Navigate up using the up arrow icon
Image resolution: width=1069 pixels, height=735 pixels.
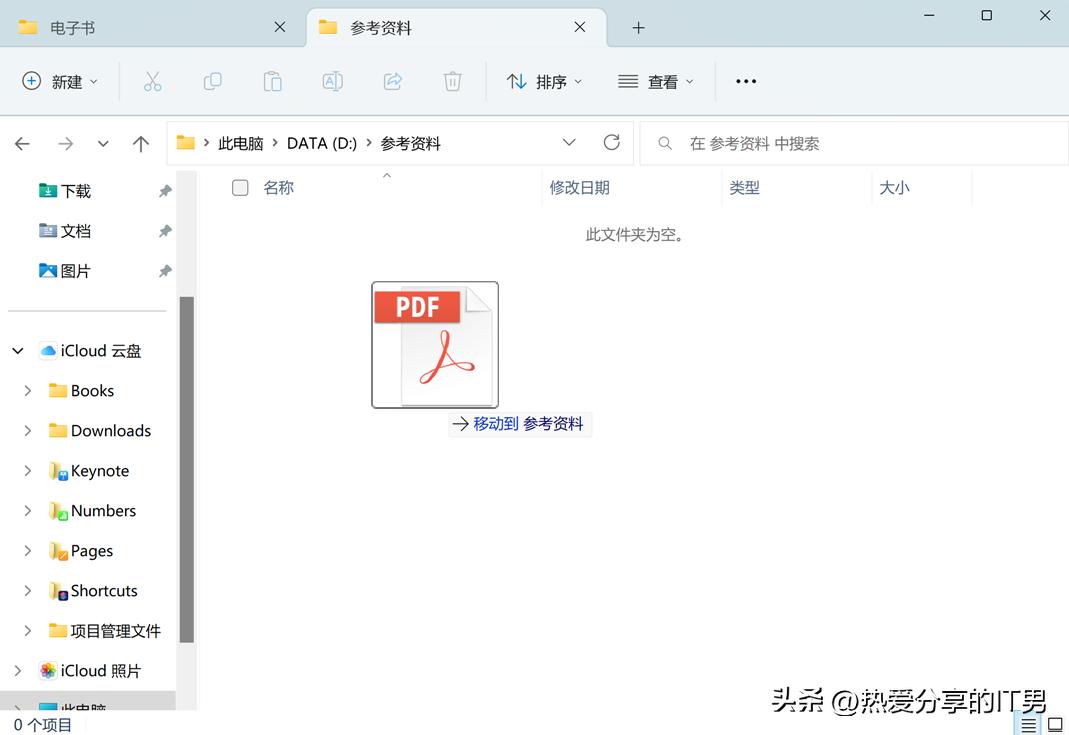pyautogui.click(x=140, y=142)
